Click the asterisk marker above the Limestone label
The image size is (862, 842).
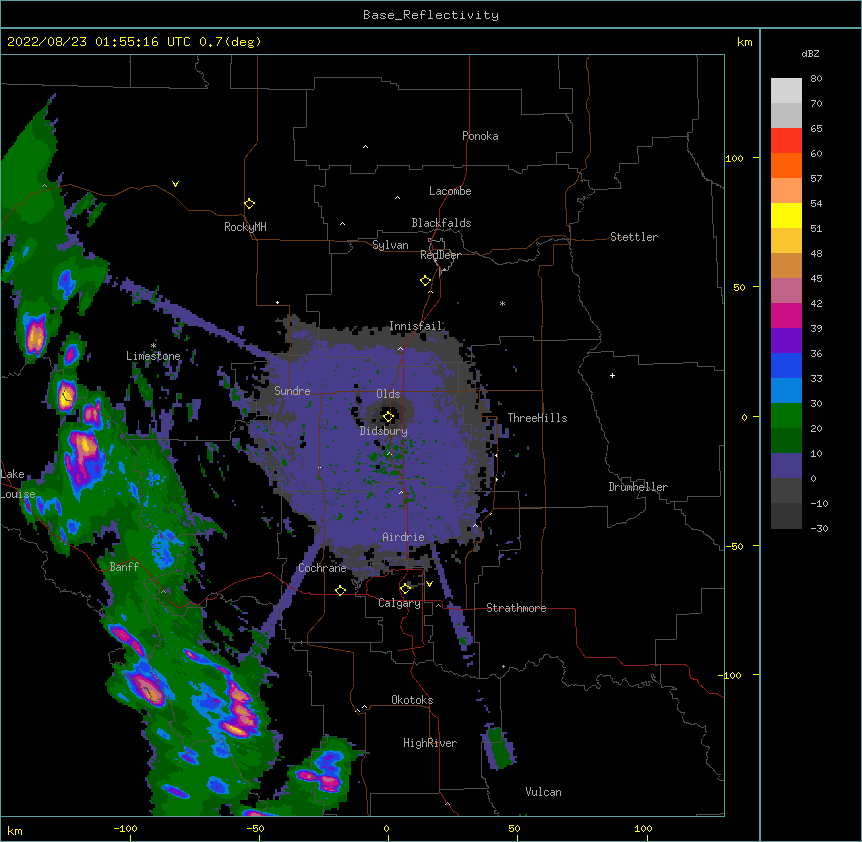coord(153,346)
